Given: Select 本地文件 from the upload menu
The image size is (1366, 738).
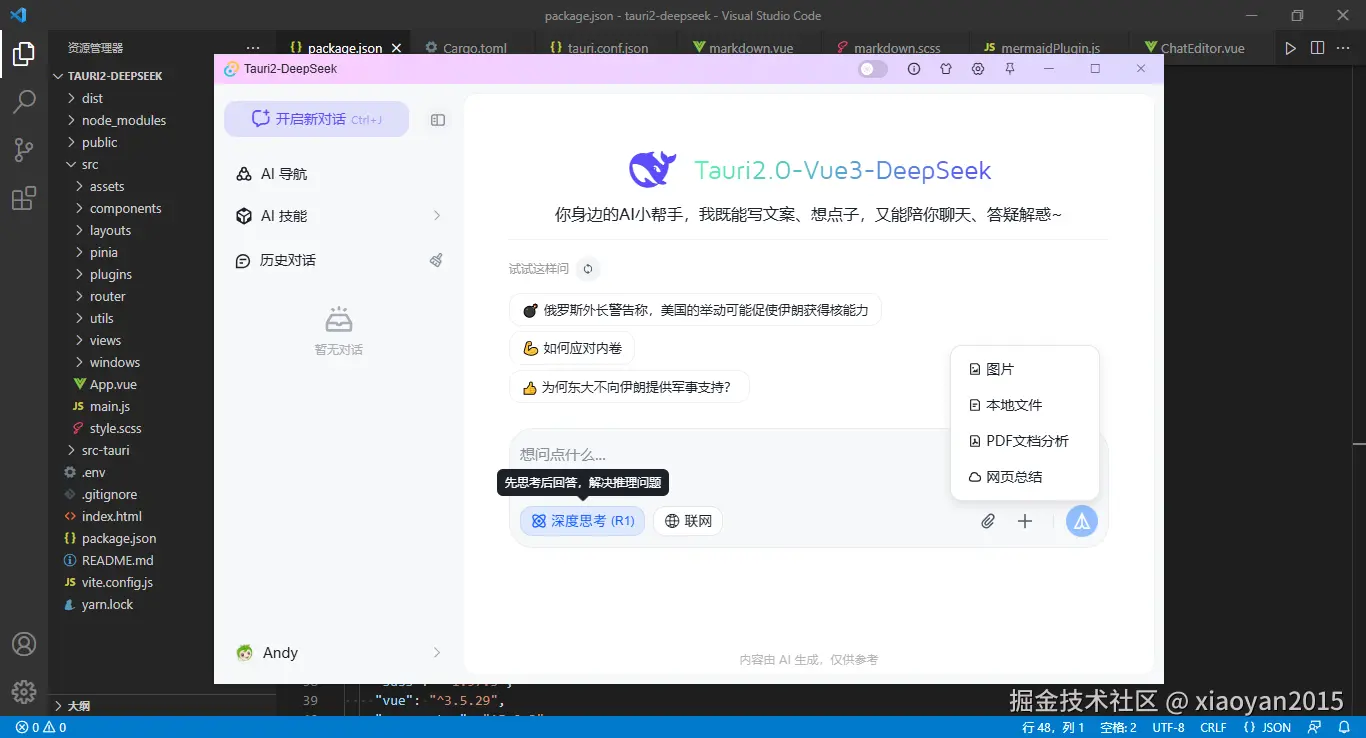Looking at the screenshot, I should tap(1012, 404).
